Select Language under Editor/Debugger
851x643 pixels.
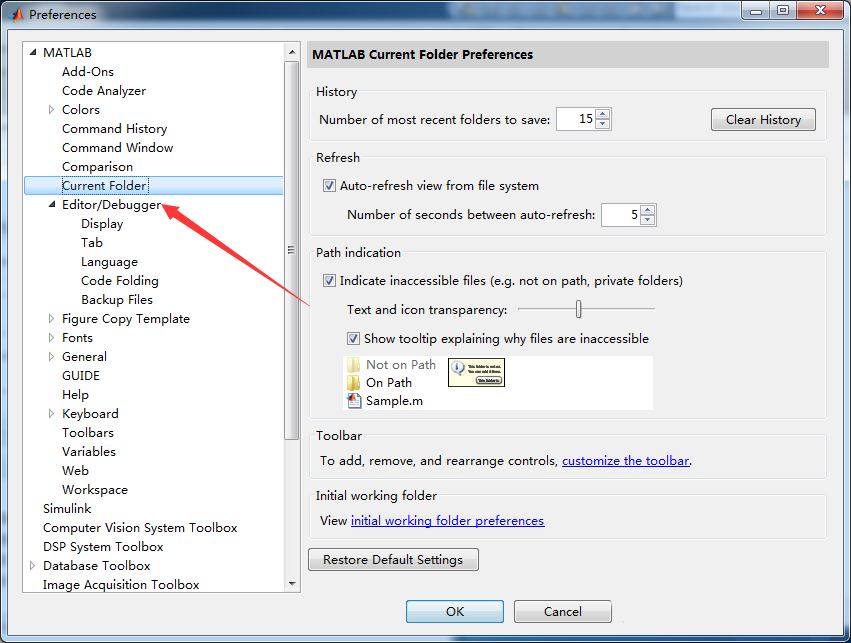pos(109,262)
